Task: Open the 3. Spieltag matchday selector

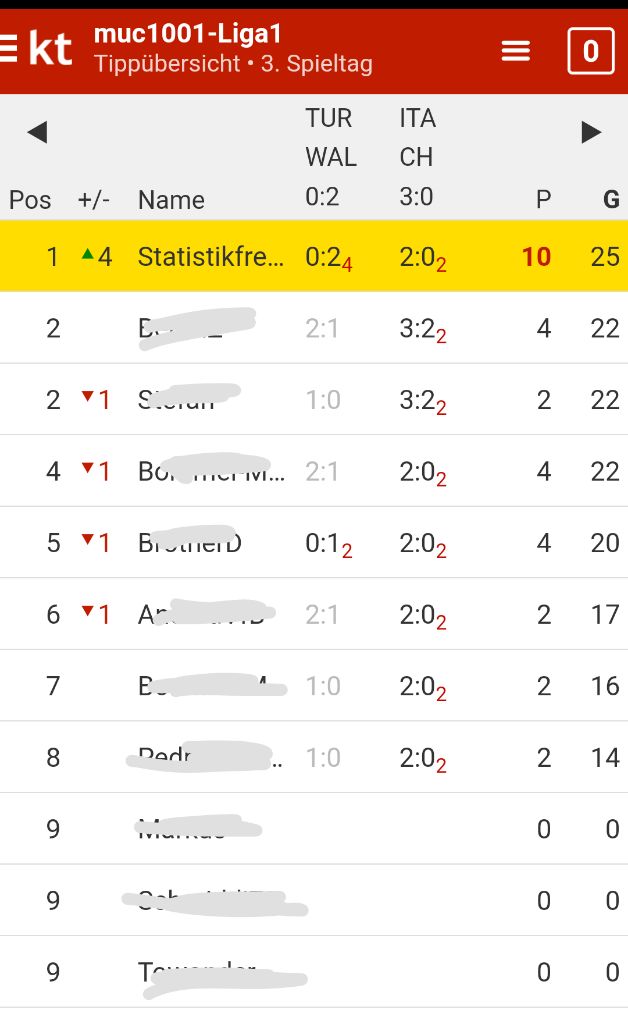Action: coord(316,65)
